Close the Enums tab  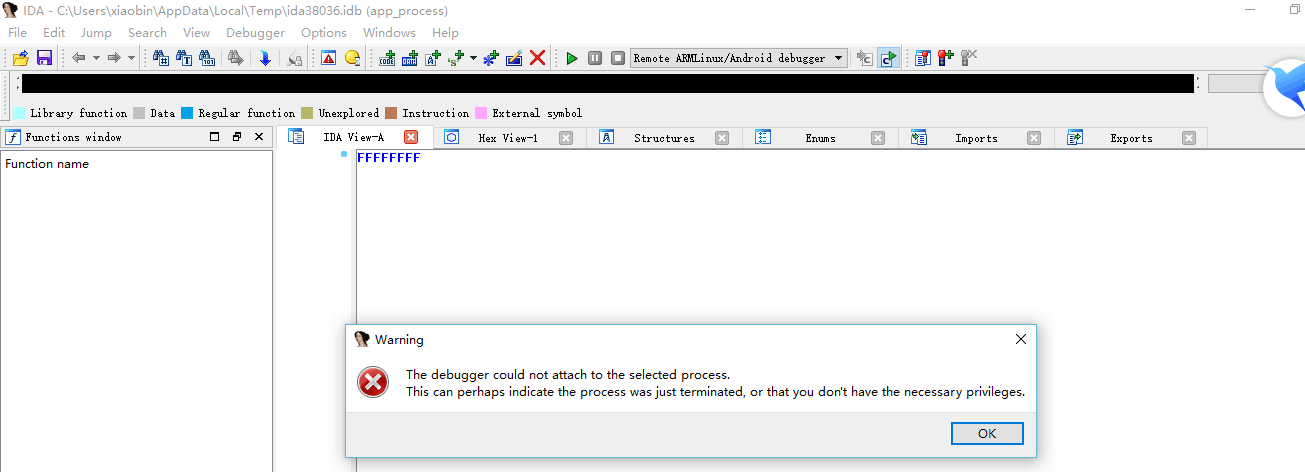878,138
